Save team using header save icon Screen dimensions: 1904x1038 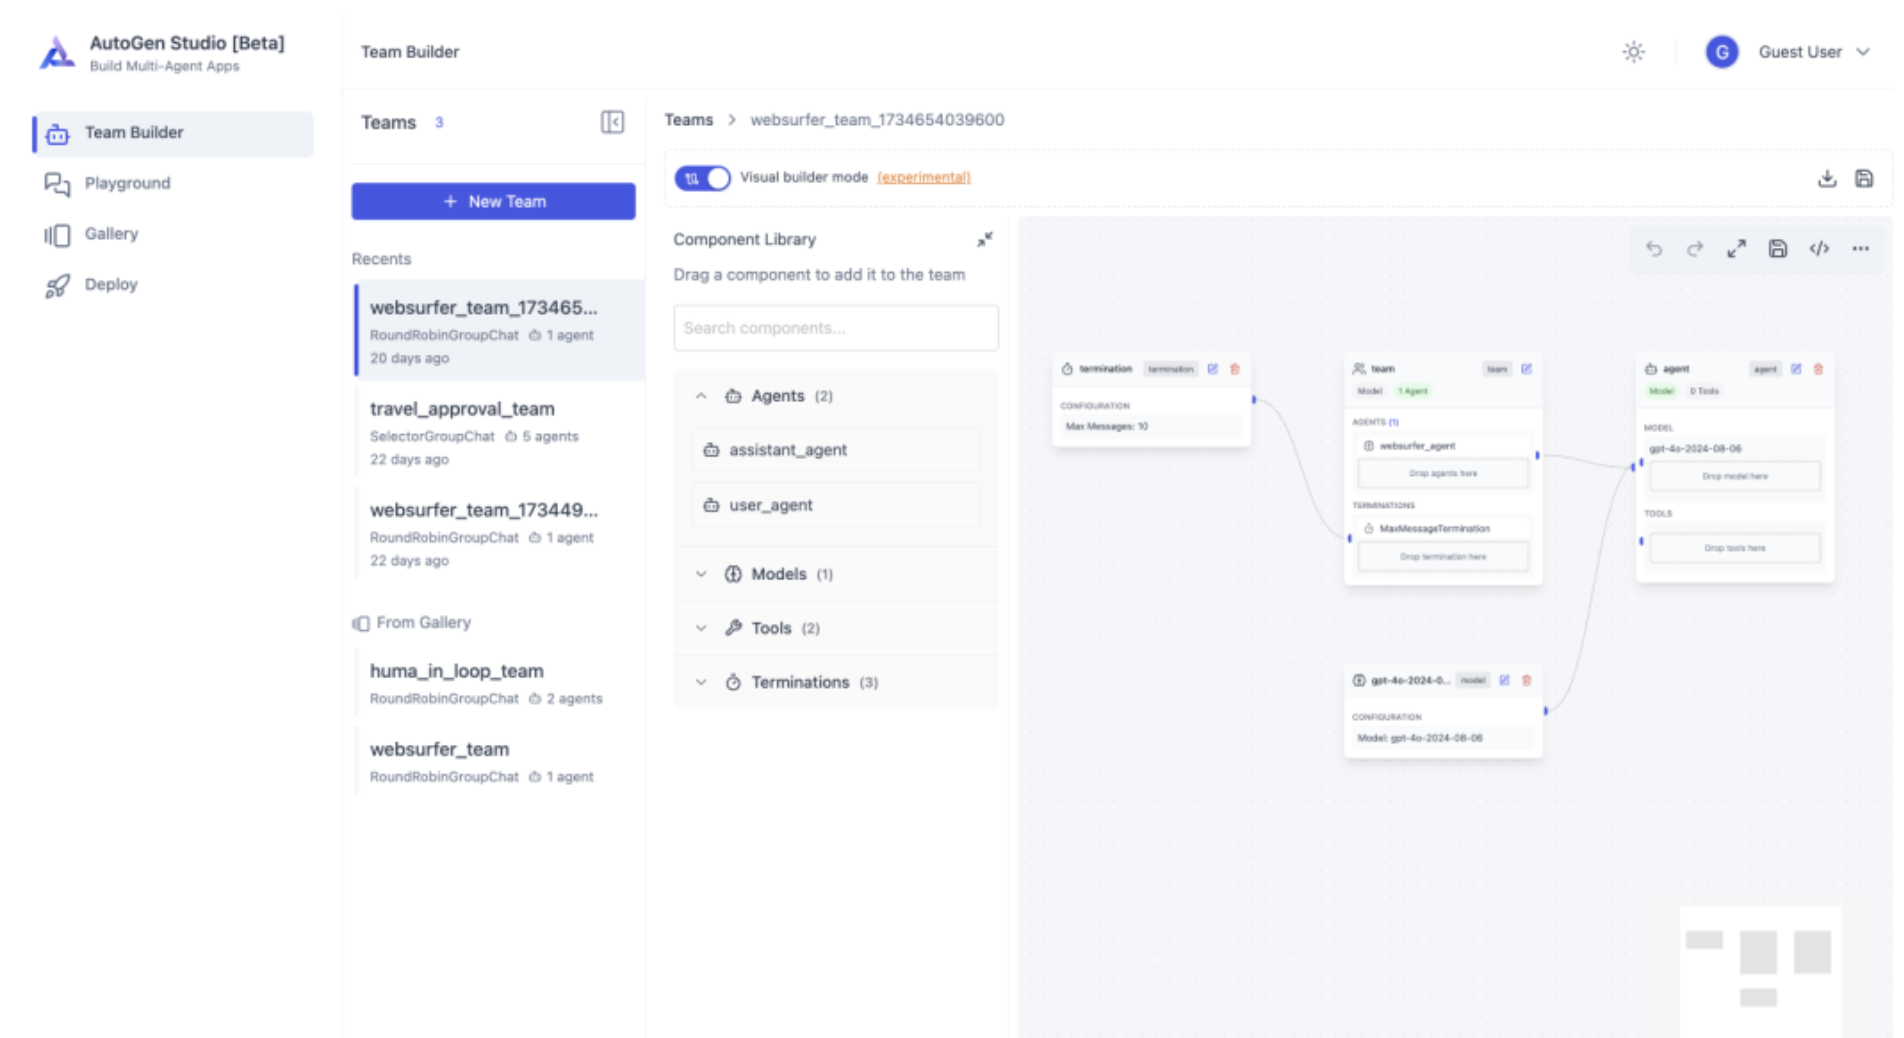[x=1864, y=178]
